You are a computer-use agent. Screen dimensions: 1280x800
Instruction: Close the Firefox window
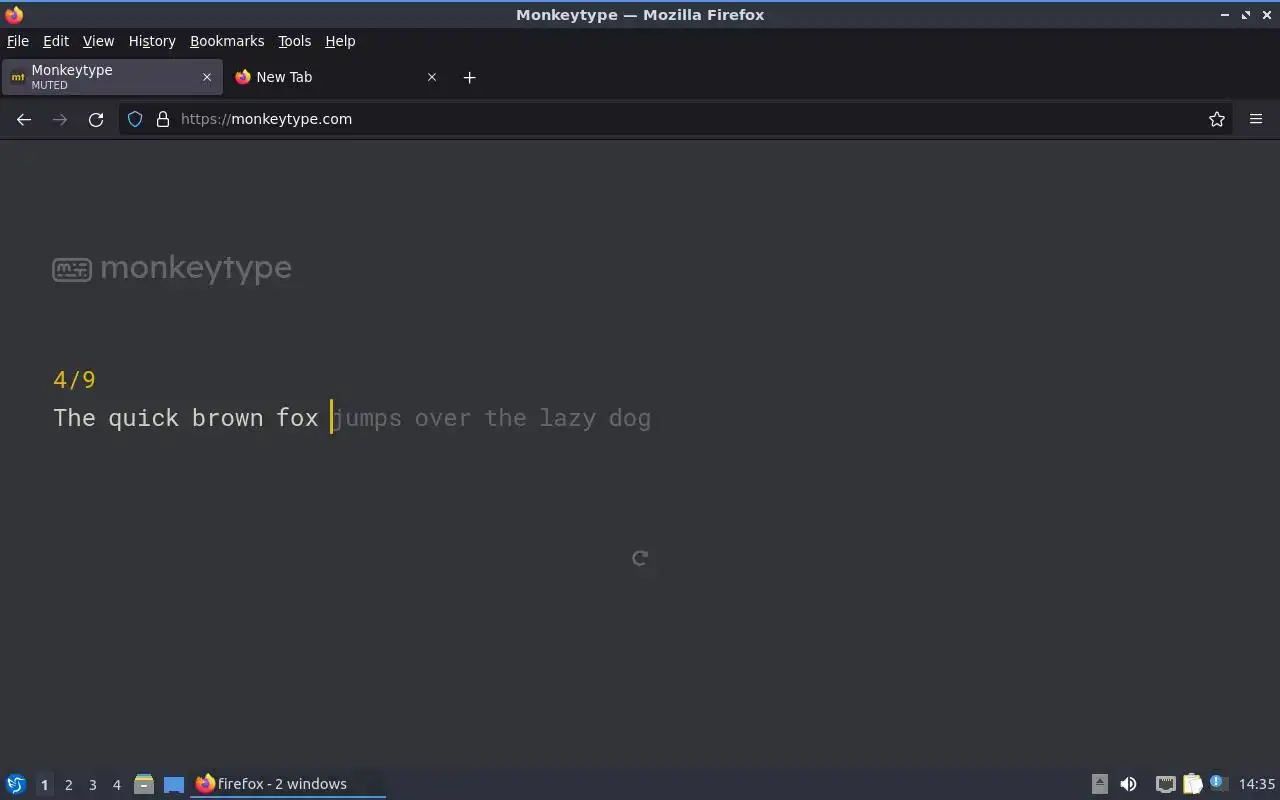(1267, 15)
